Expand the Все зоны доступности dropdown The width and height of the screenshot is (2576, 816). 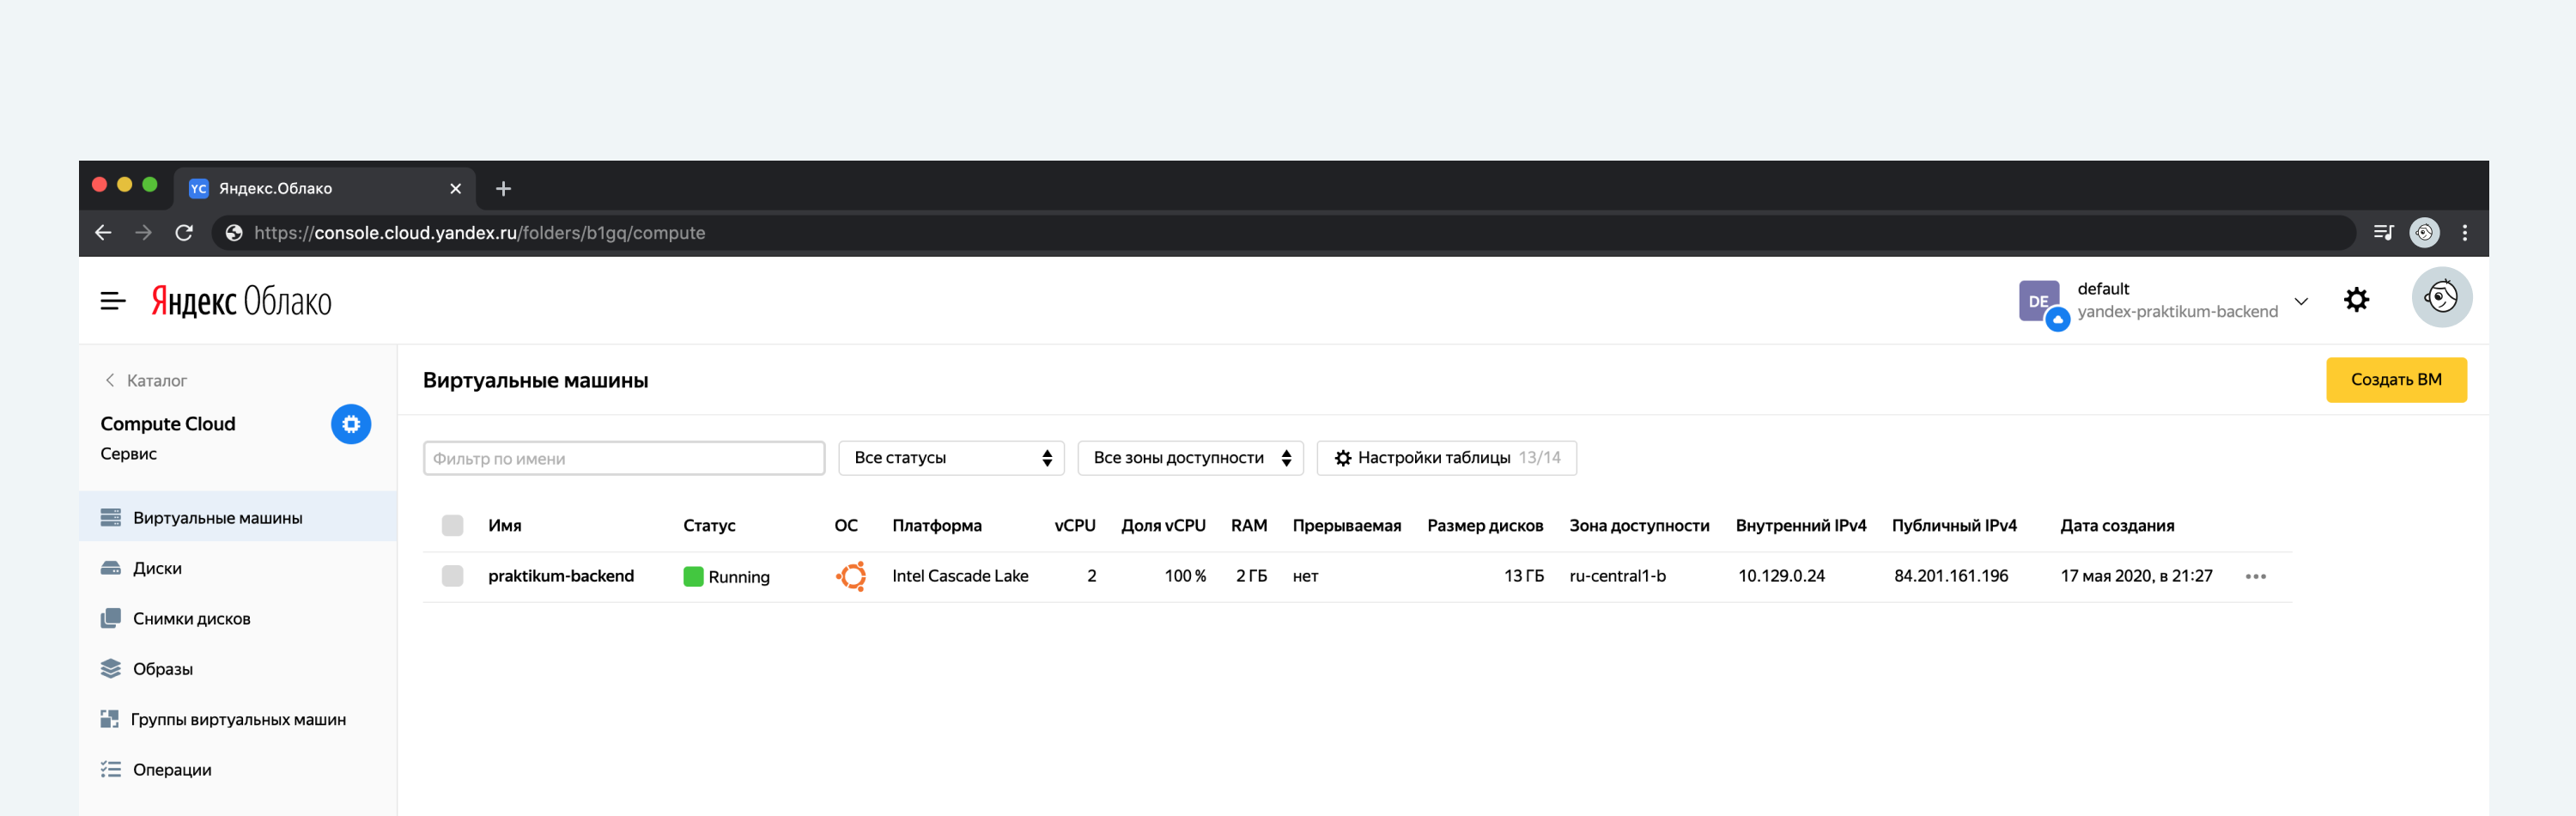(x=1190, y=458)
